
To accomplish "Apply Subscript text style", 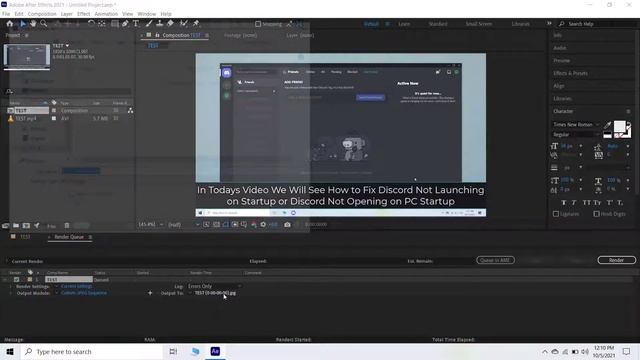I will tap(620, 202).
